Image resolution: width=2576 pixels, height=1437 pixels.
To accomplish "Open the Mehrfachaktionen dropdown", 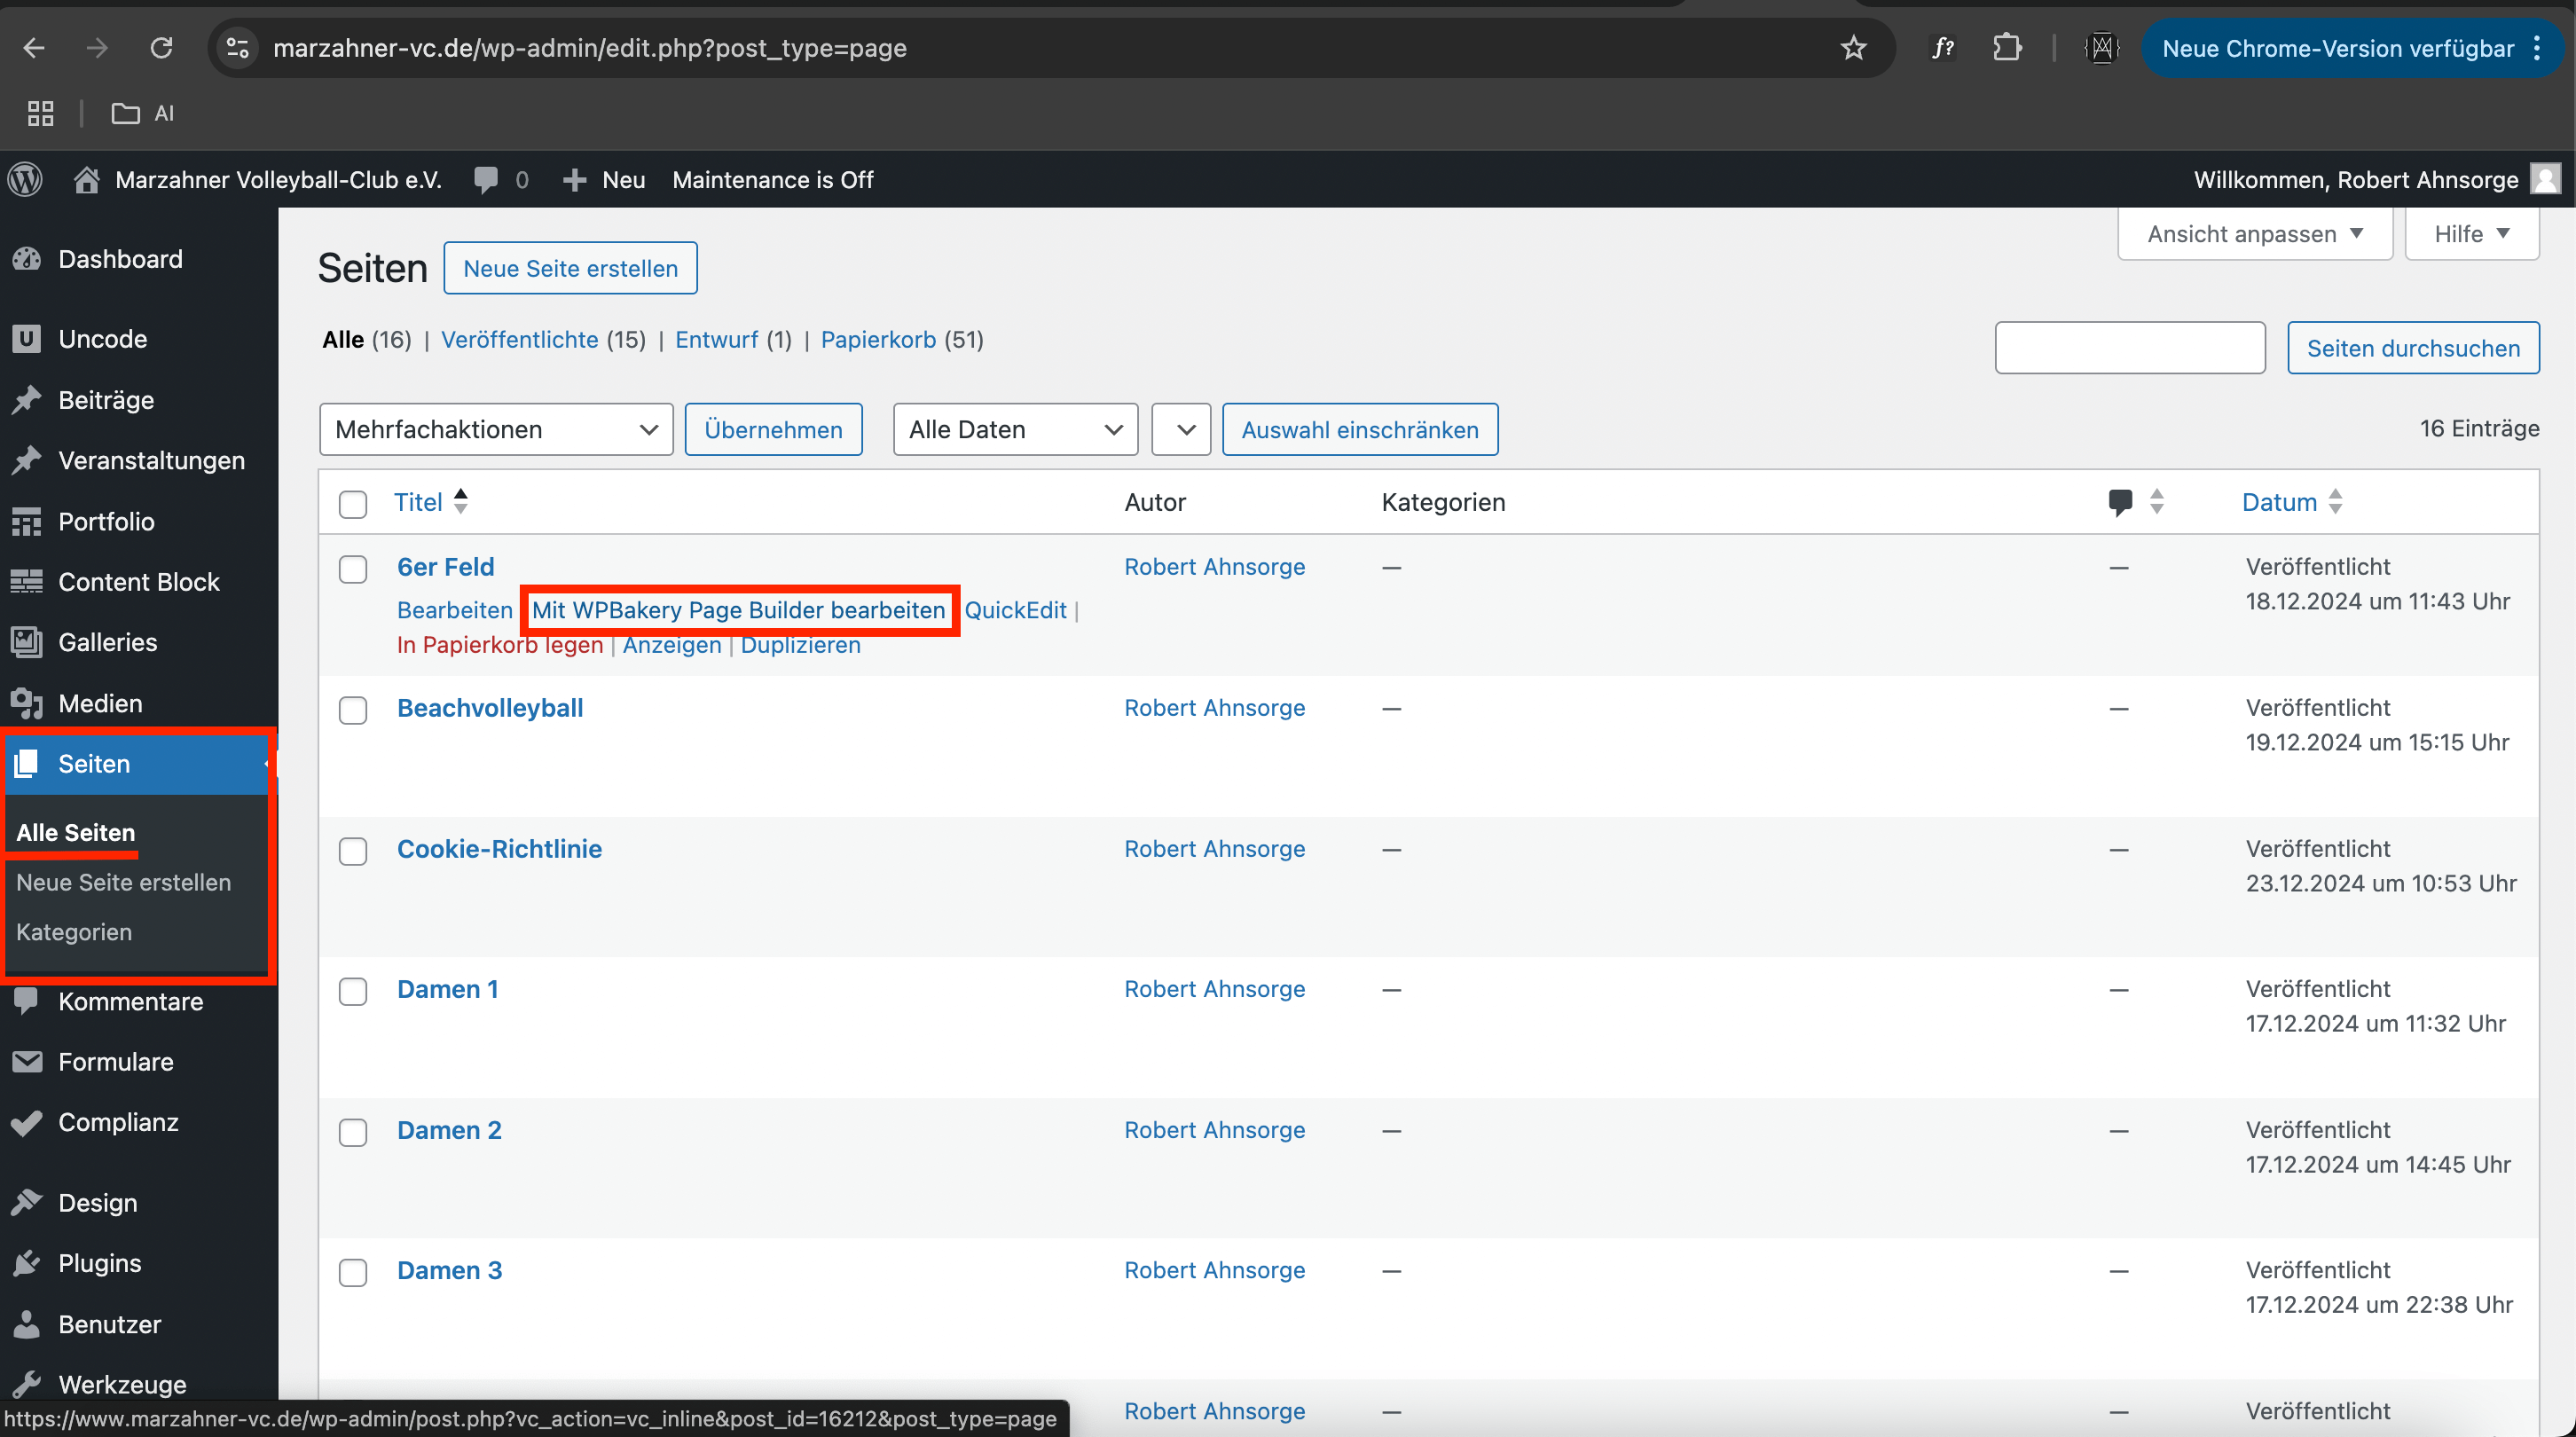I will pyautogui.click(x=496, y=430).
